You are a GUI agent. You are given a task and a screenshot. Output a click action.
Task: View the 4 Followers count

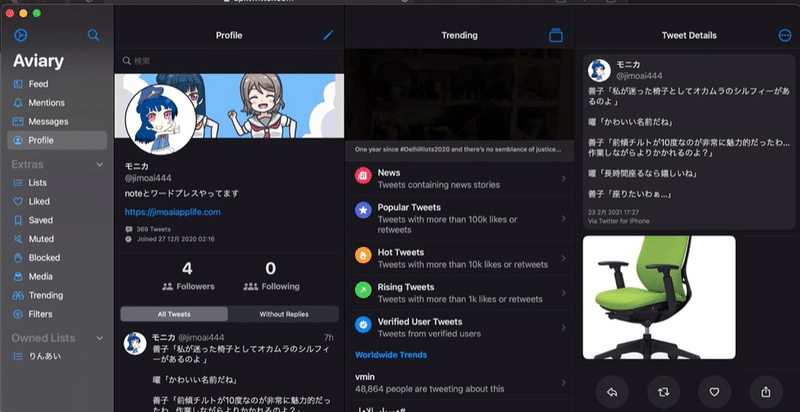tap(188, 277)
